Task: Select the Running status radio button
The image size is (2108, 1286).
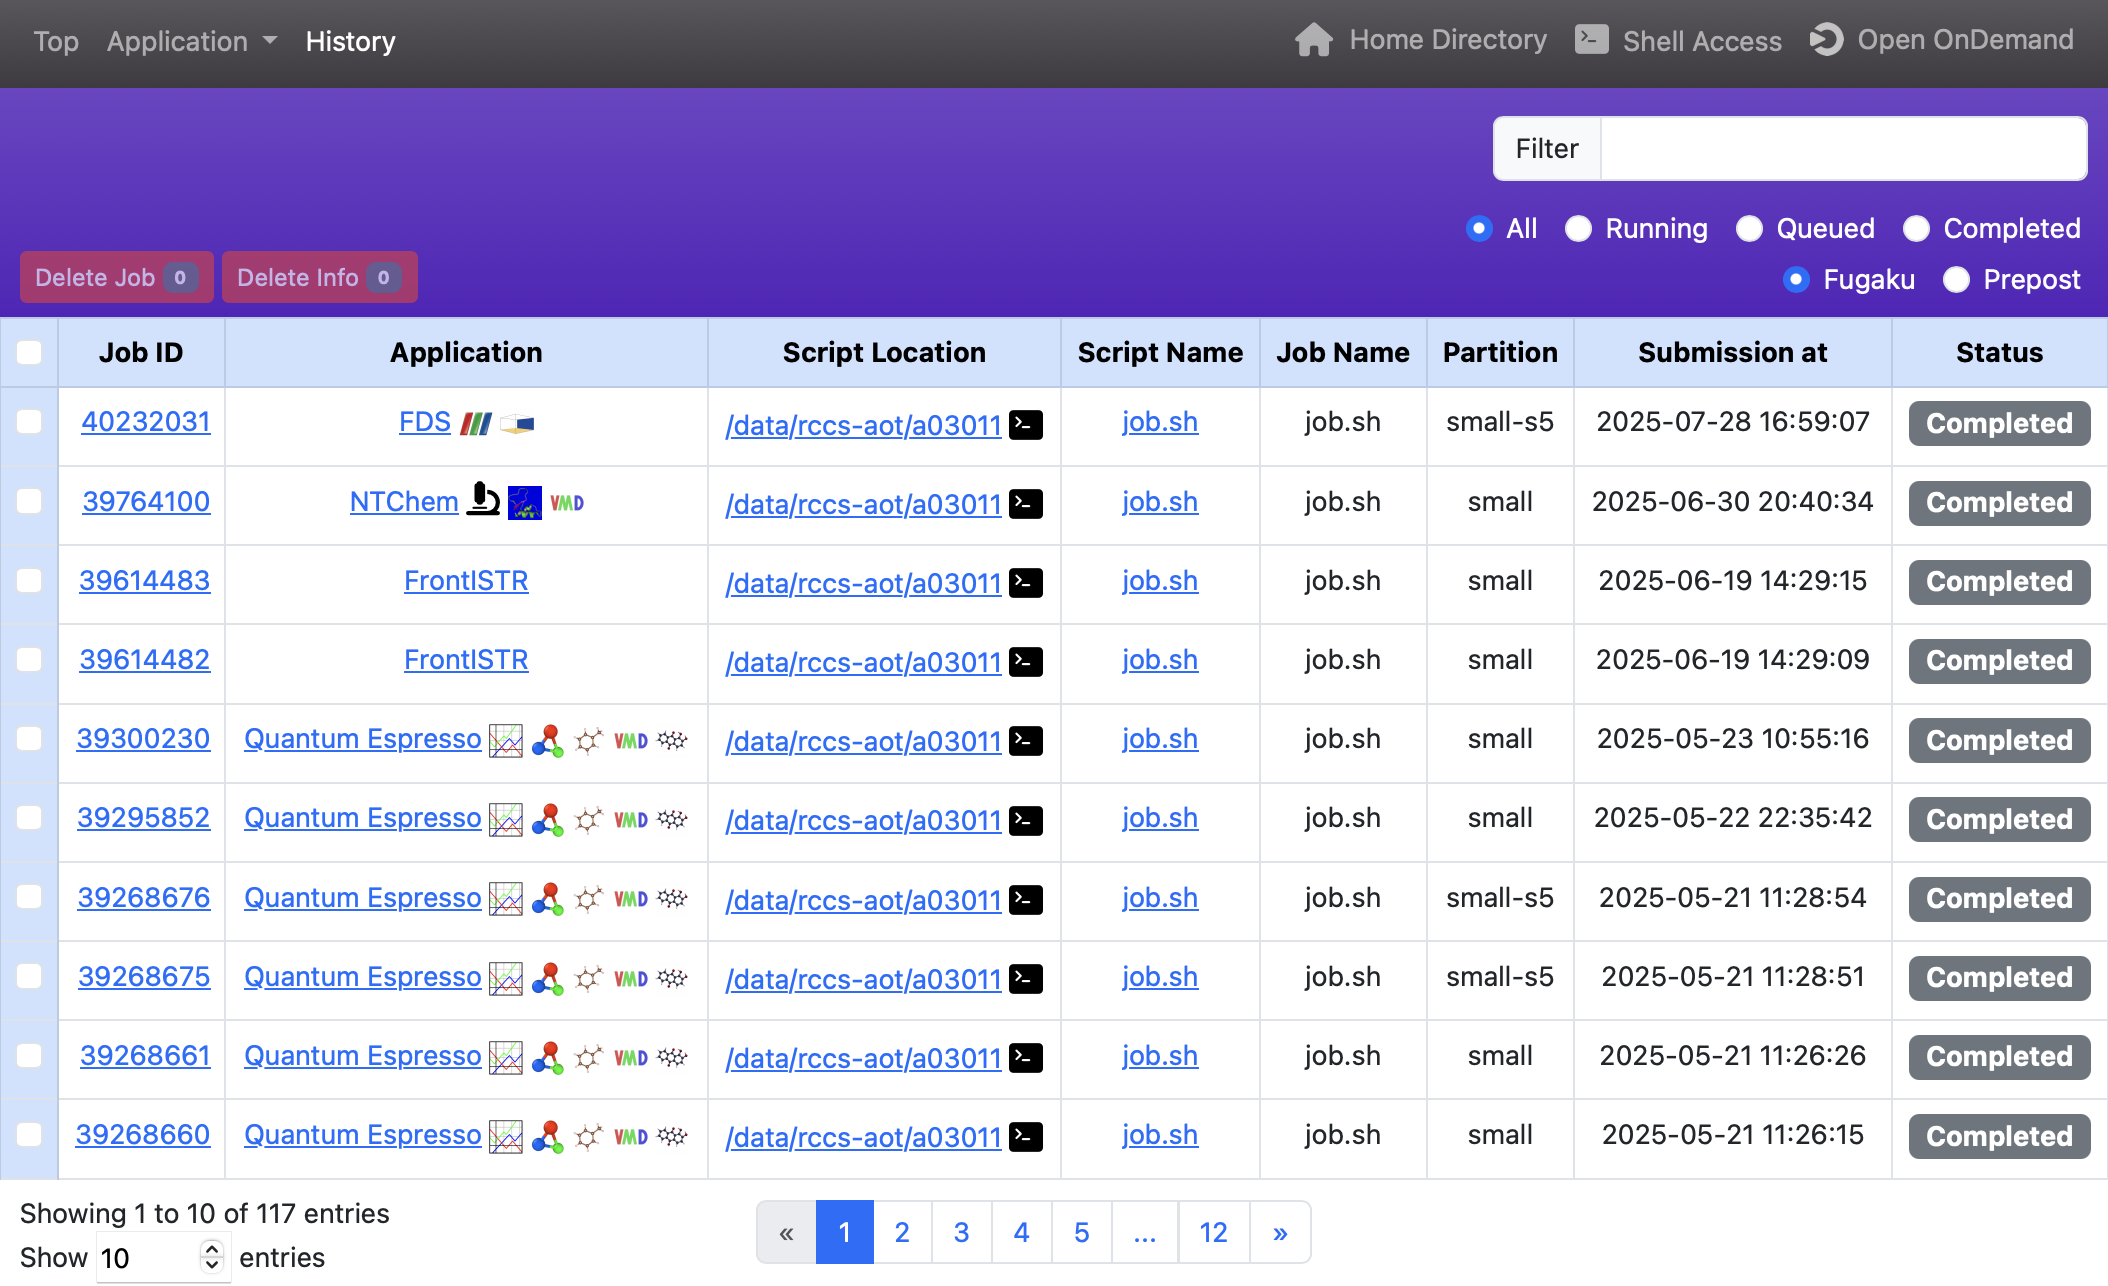Action: click(1578, 229)
